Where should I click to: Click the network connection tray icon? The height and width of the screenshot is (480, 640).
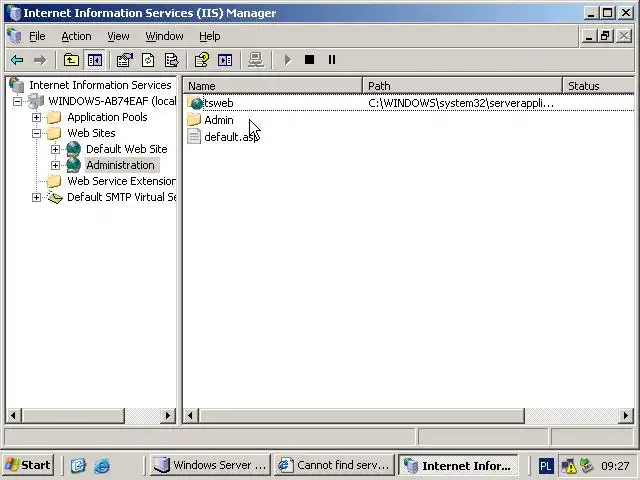click(x=586, y=465)
